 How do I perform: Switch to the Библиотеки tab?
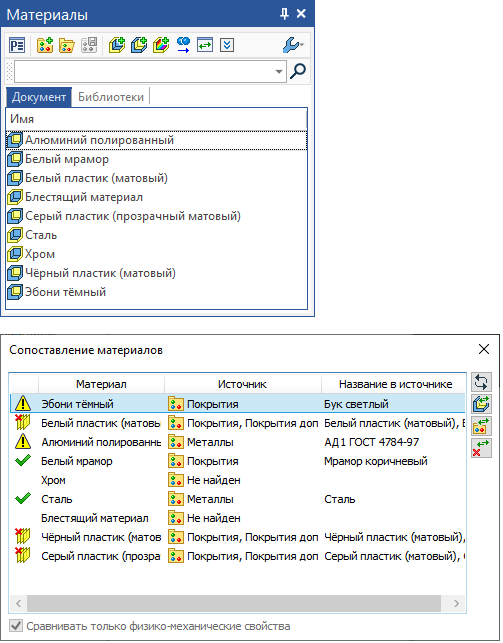[x=111, y=97]
